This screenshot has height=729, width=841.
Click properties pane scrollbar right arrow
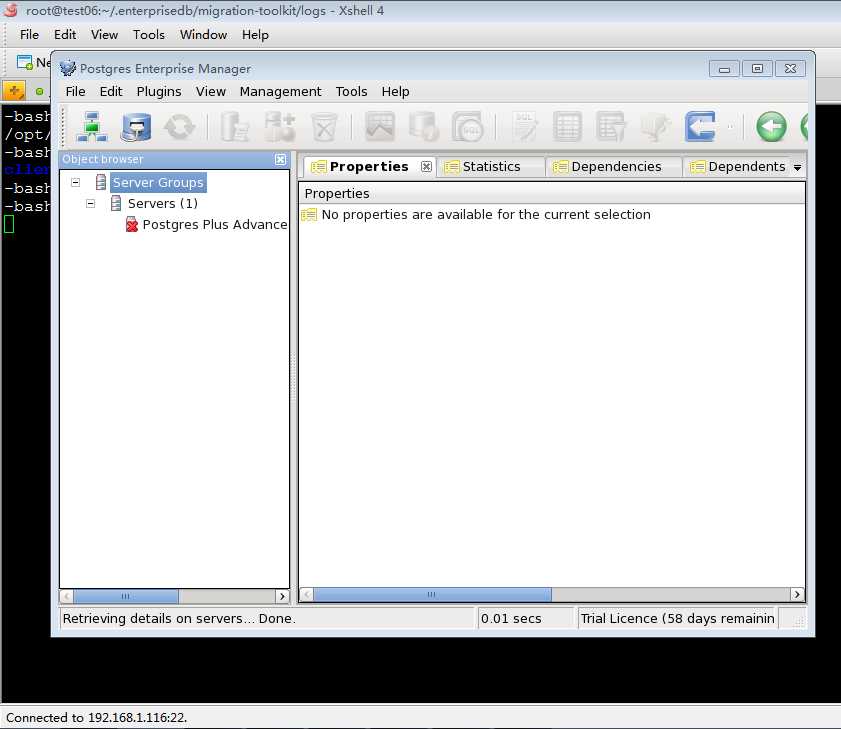797,594
